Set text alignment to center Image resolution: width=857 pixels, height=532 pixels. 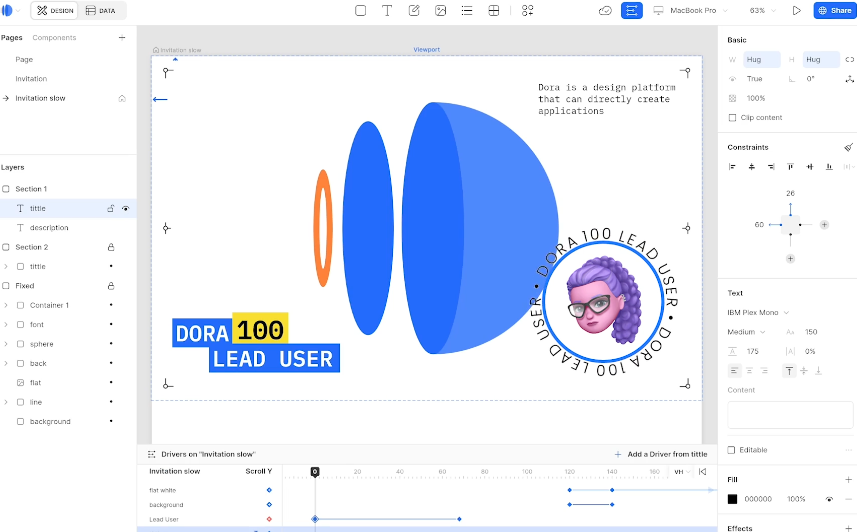[x=749, y=371]
